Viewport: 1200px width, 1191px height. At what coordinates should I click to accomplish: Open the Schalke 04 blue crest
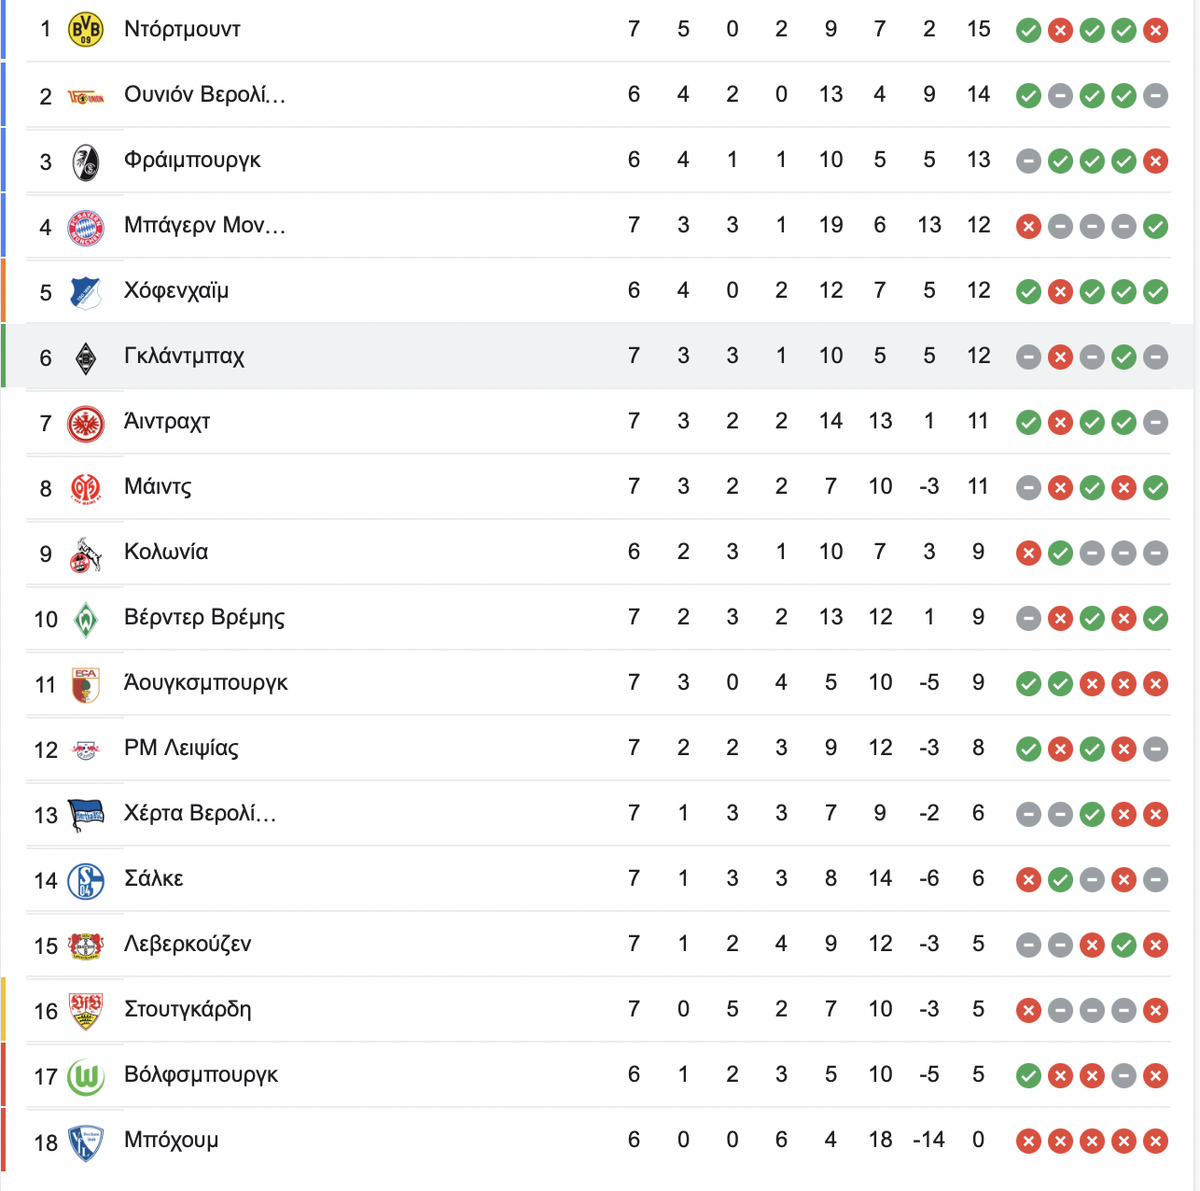point(86,880)
